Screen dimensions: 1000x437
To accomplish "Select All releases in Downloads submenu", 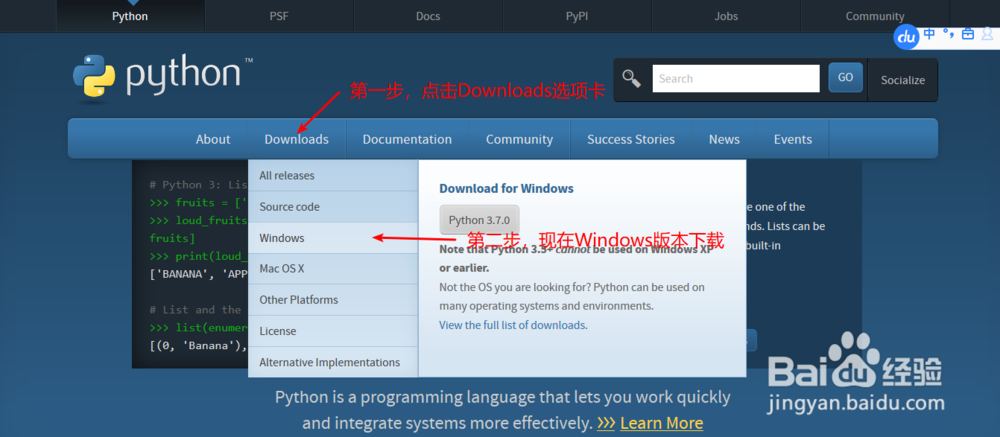I will 333,175.
